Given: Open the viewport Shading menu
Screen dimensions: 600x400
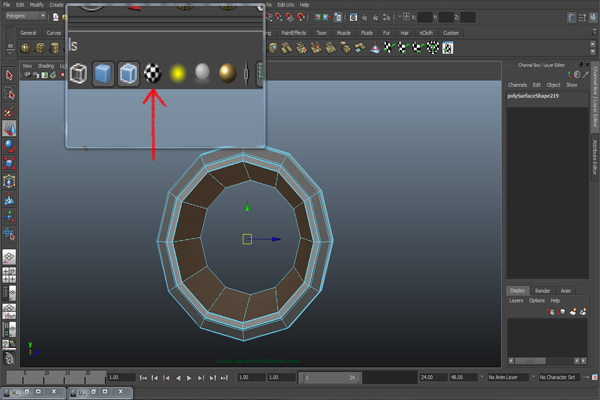Looking at the screenshot, I should (46, 66).
